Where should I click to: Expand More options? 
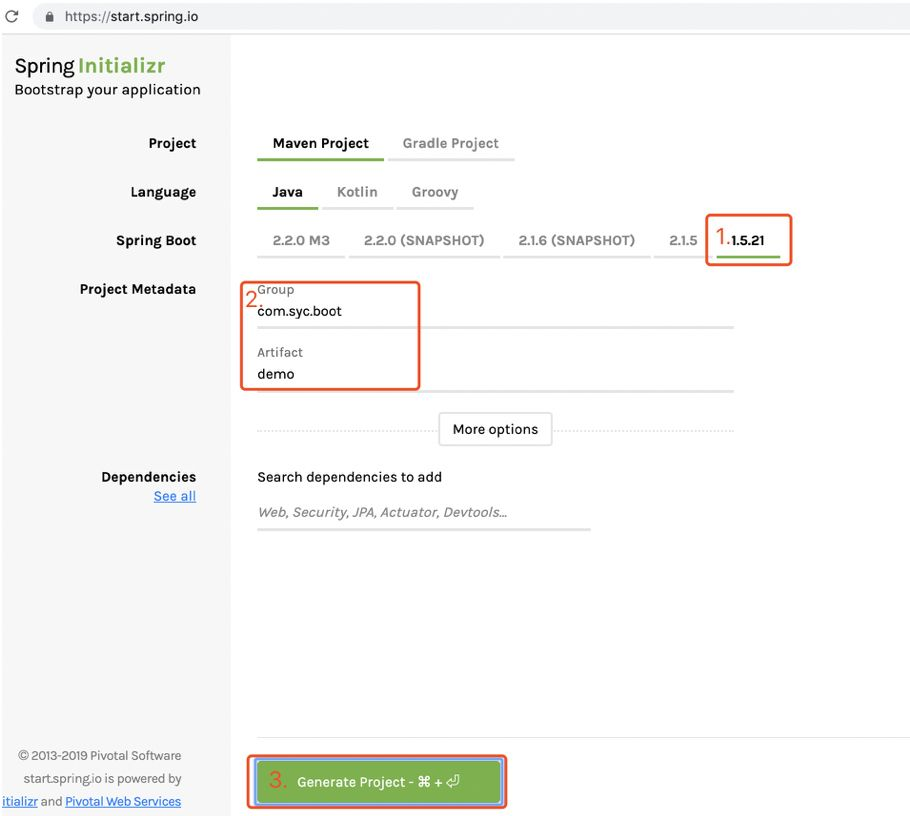pyautogui.click(x=495, y=429)
